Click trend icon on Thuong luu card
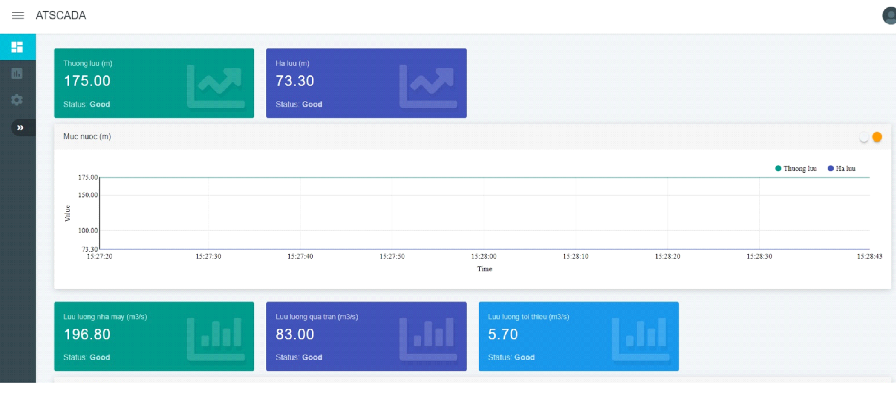The image size is (896, 394). (216, 86)
